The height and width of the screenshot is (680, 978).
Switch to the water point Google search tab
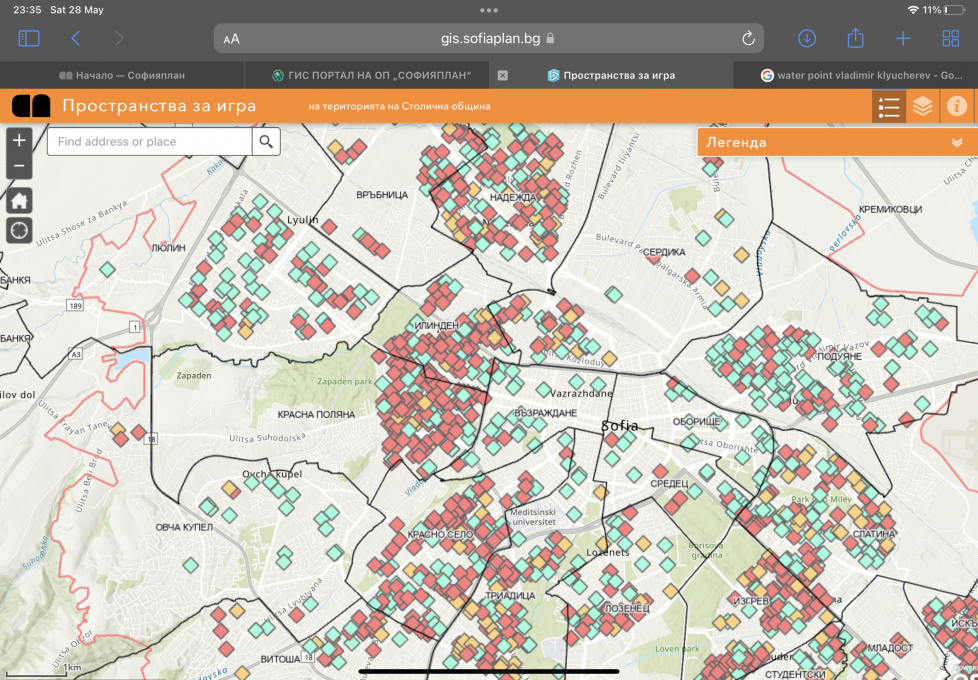pos(861,75)
